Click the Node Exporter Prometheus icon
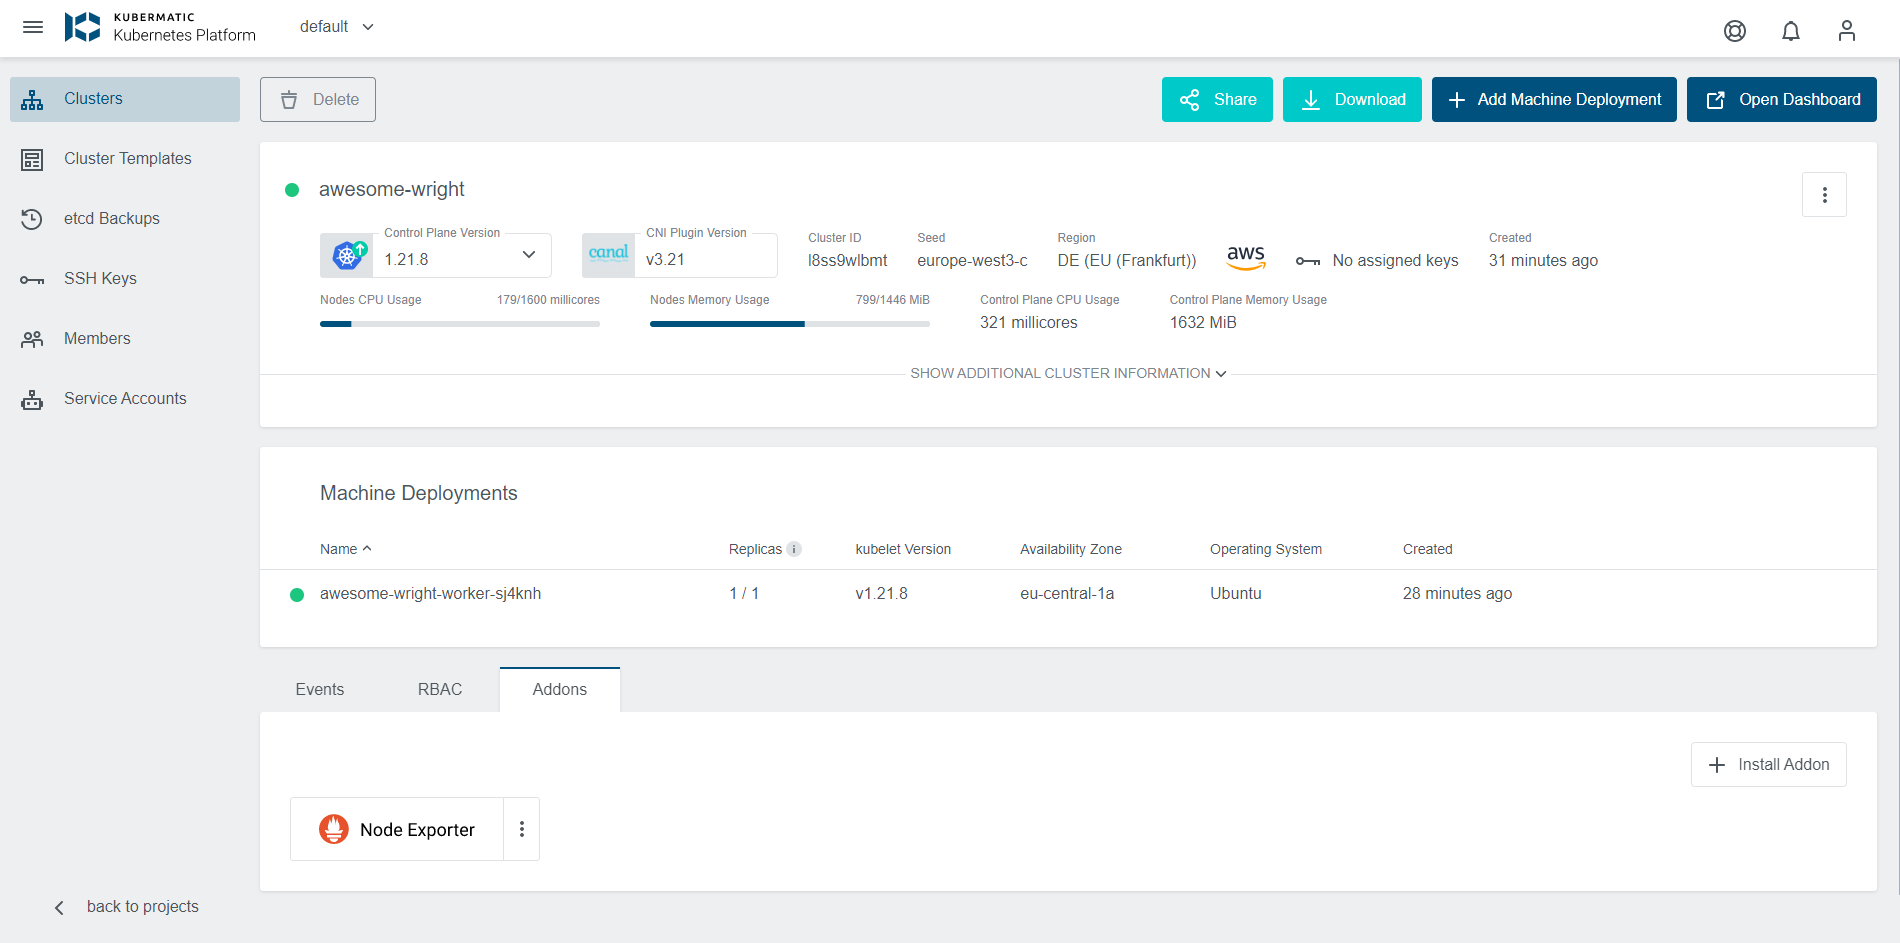The width and height of the screenshot is (1900, 943). coord(334,829)
